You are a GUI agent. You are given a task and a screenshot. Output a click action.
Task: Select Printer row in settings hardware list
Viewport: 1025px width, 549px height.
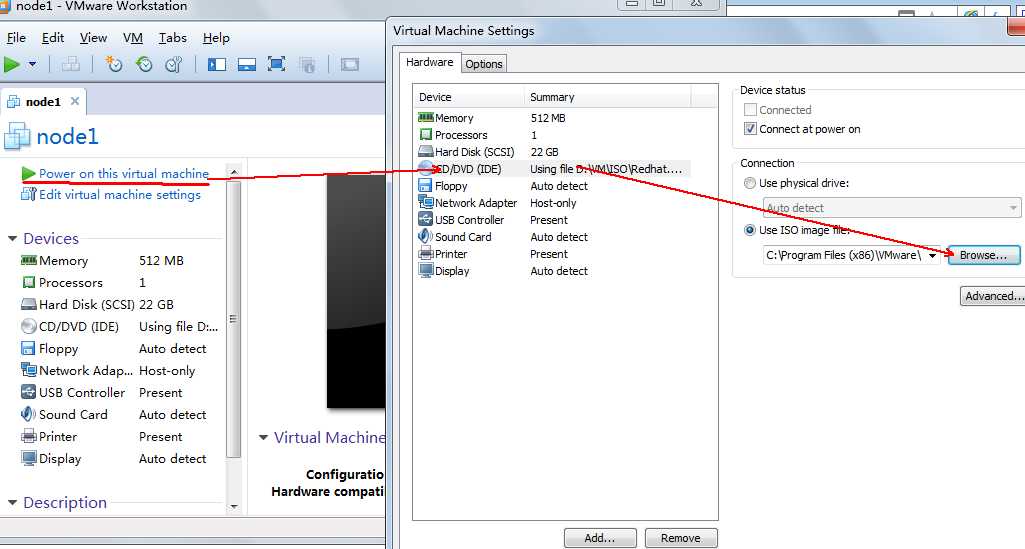tap(554, 254)
